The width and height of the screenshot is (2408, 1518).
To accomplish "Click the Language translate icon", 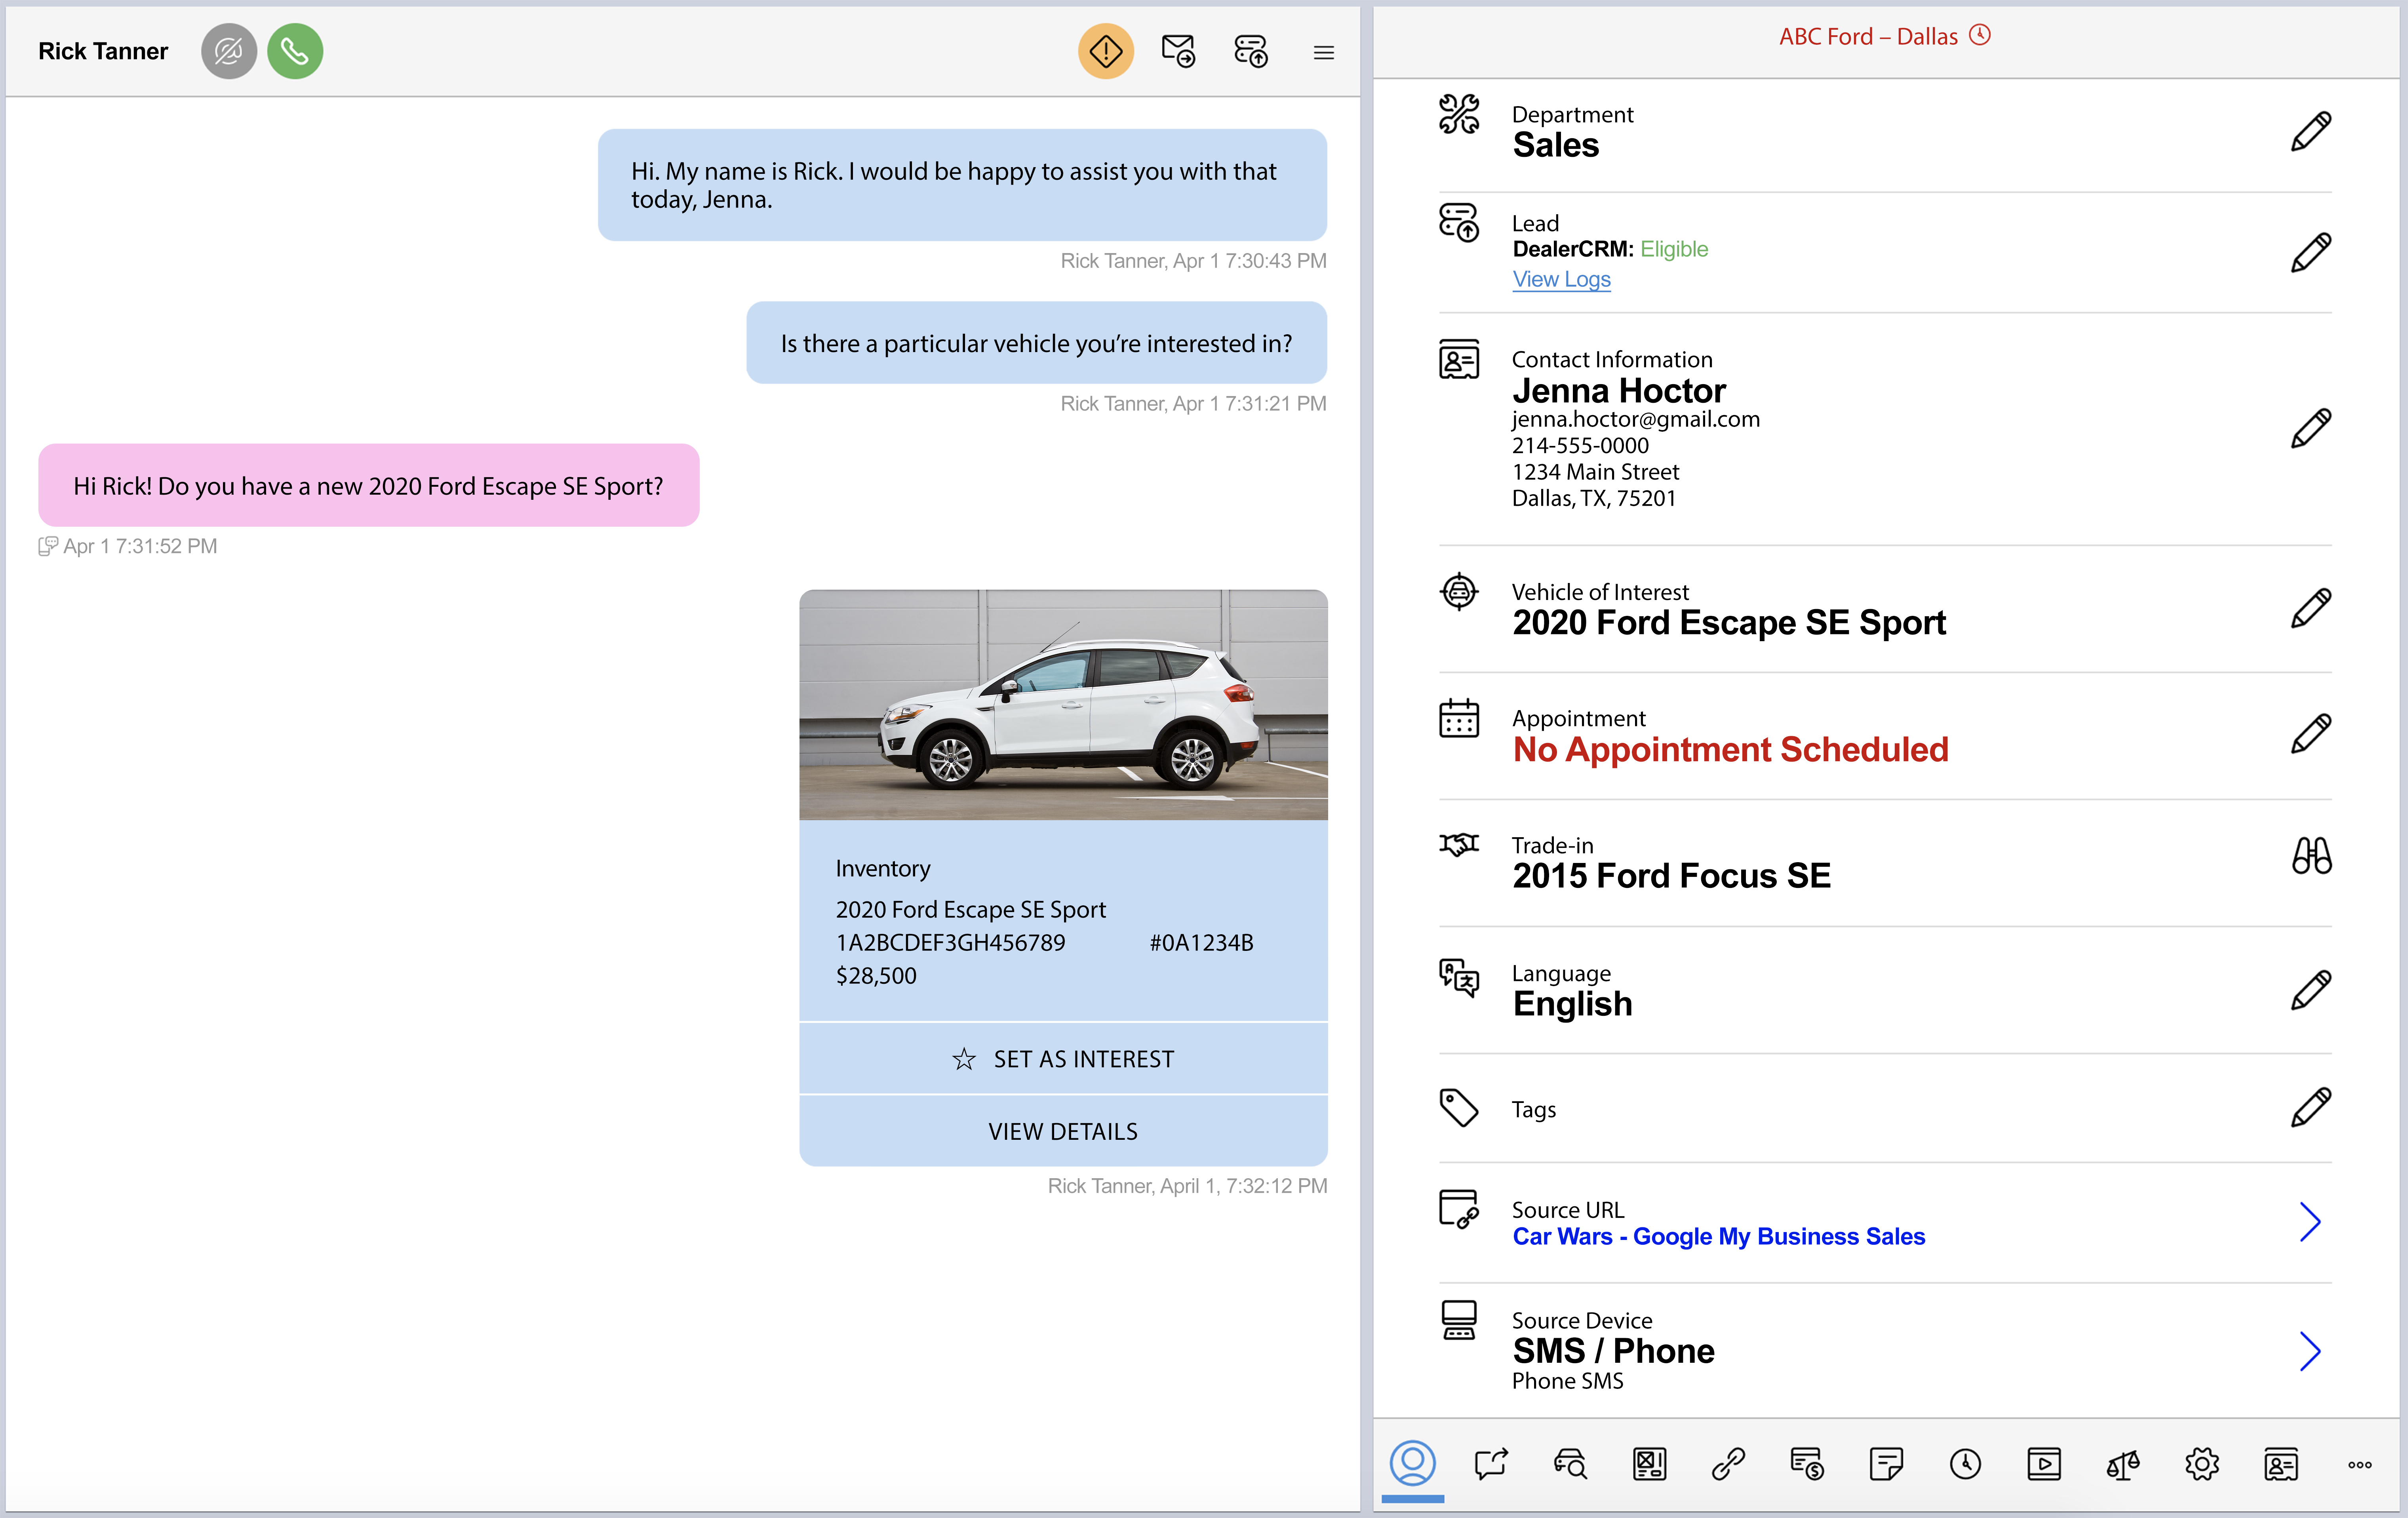I will [x=1459, y=977].
